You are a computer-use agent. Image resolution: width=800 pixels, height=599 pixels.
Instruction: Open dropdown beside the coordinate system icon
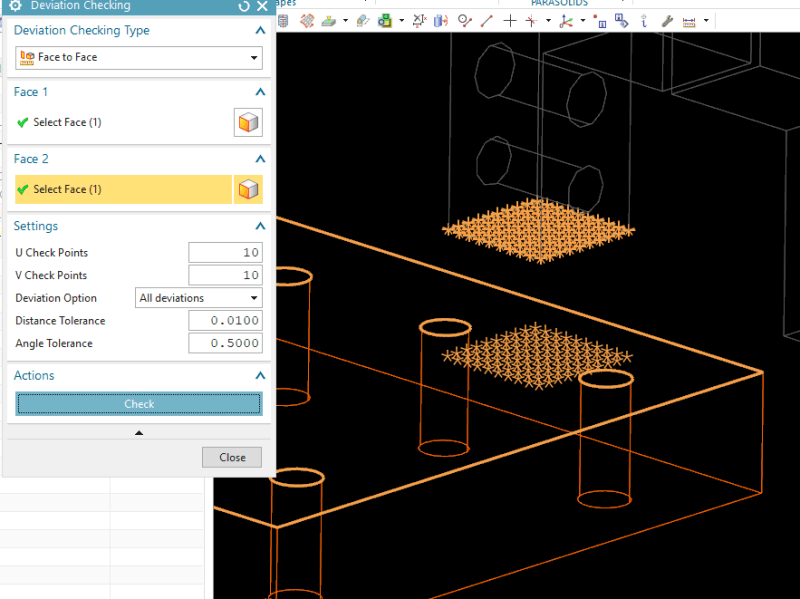pyautogui.click(x=583, y=21)
